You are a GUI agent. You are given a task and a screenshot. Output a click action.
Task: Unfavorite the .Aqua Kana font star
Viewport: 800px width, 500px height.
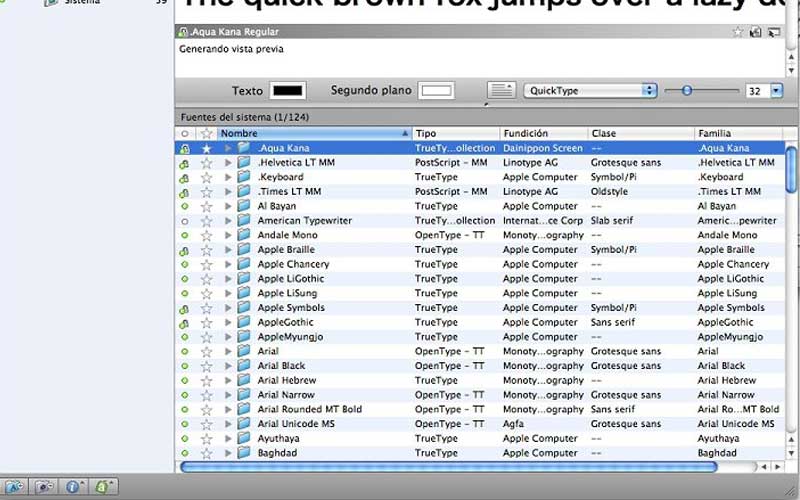click(206, 148)
